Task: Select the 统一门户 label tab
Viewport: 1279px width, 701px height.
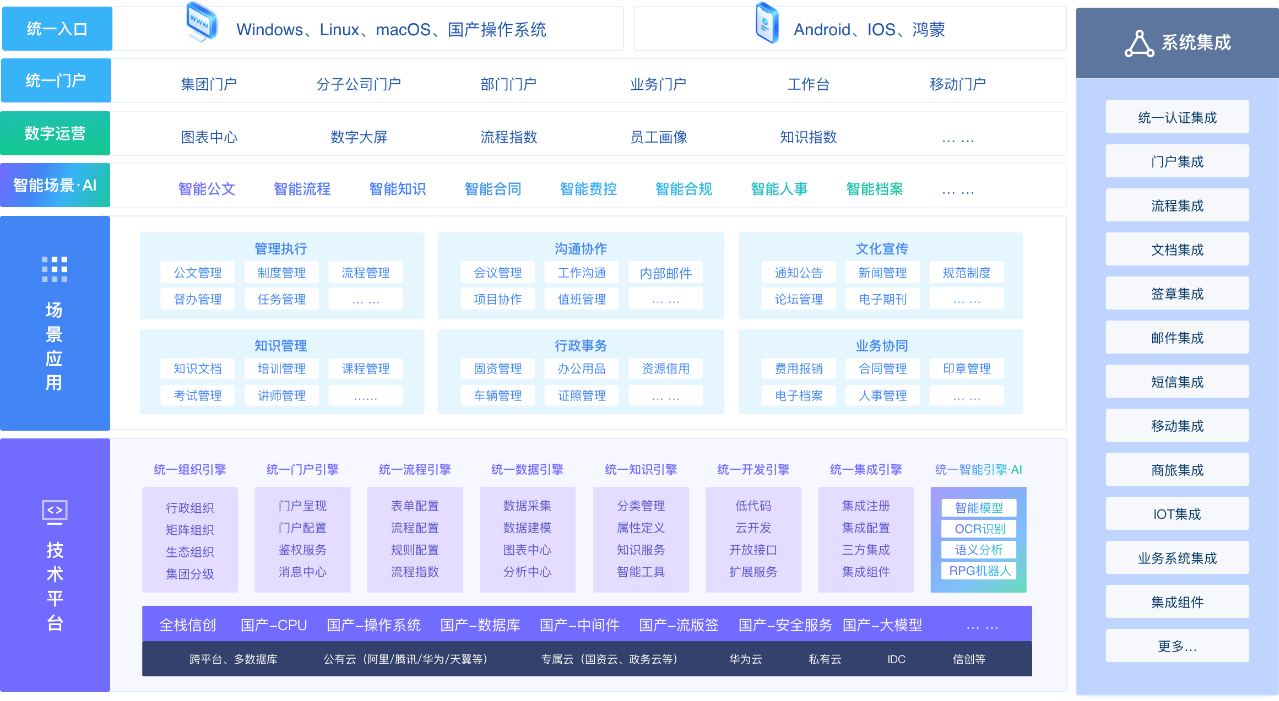Action: (x=56, y=81)
